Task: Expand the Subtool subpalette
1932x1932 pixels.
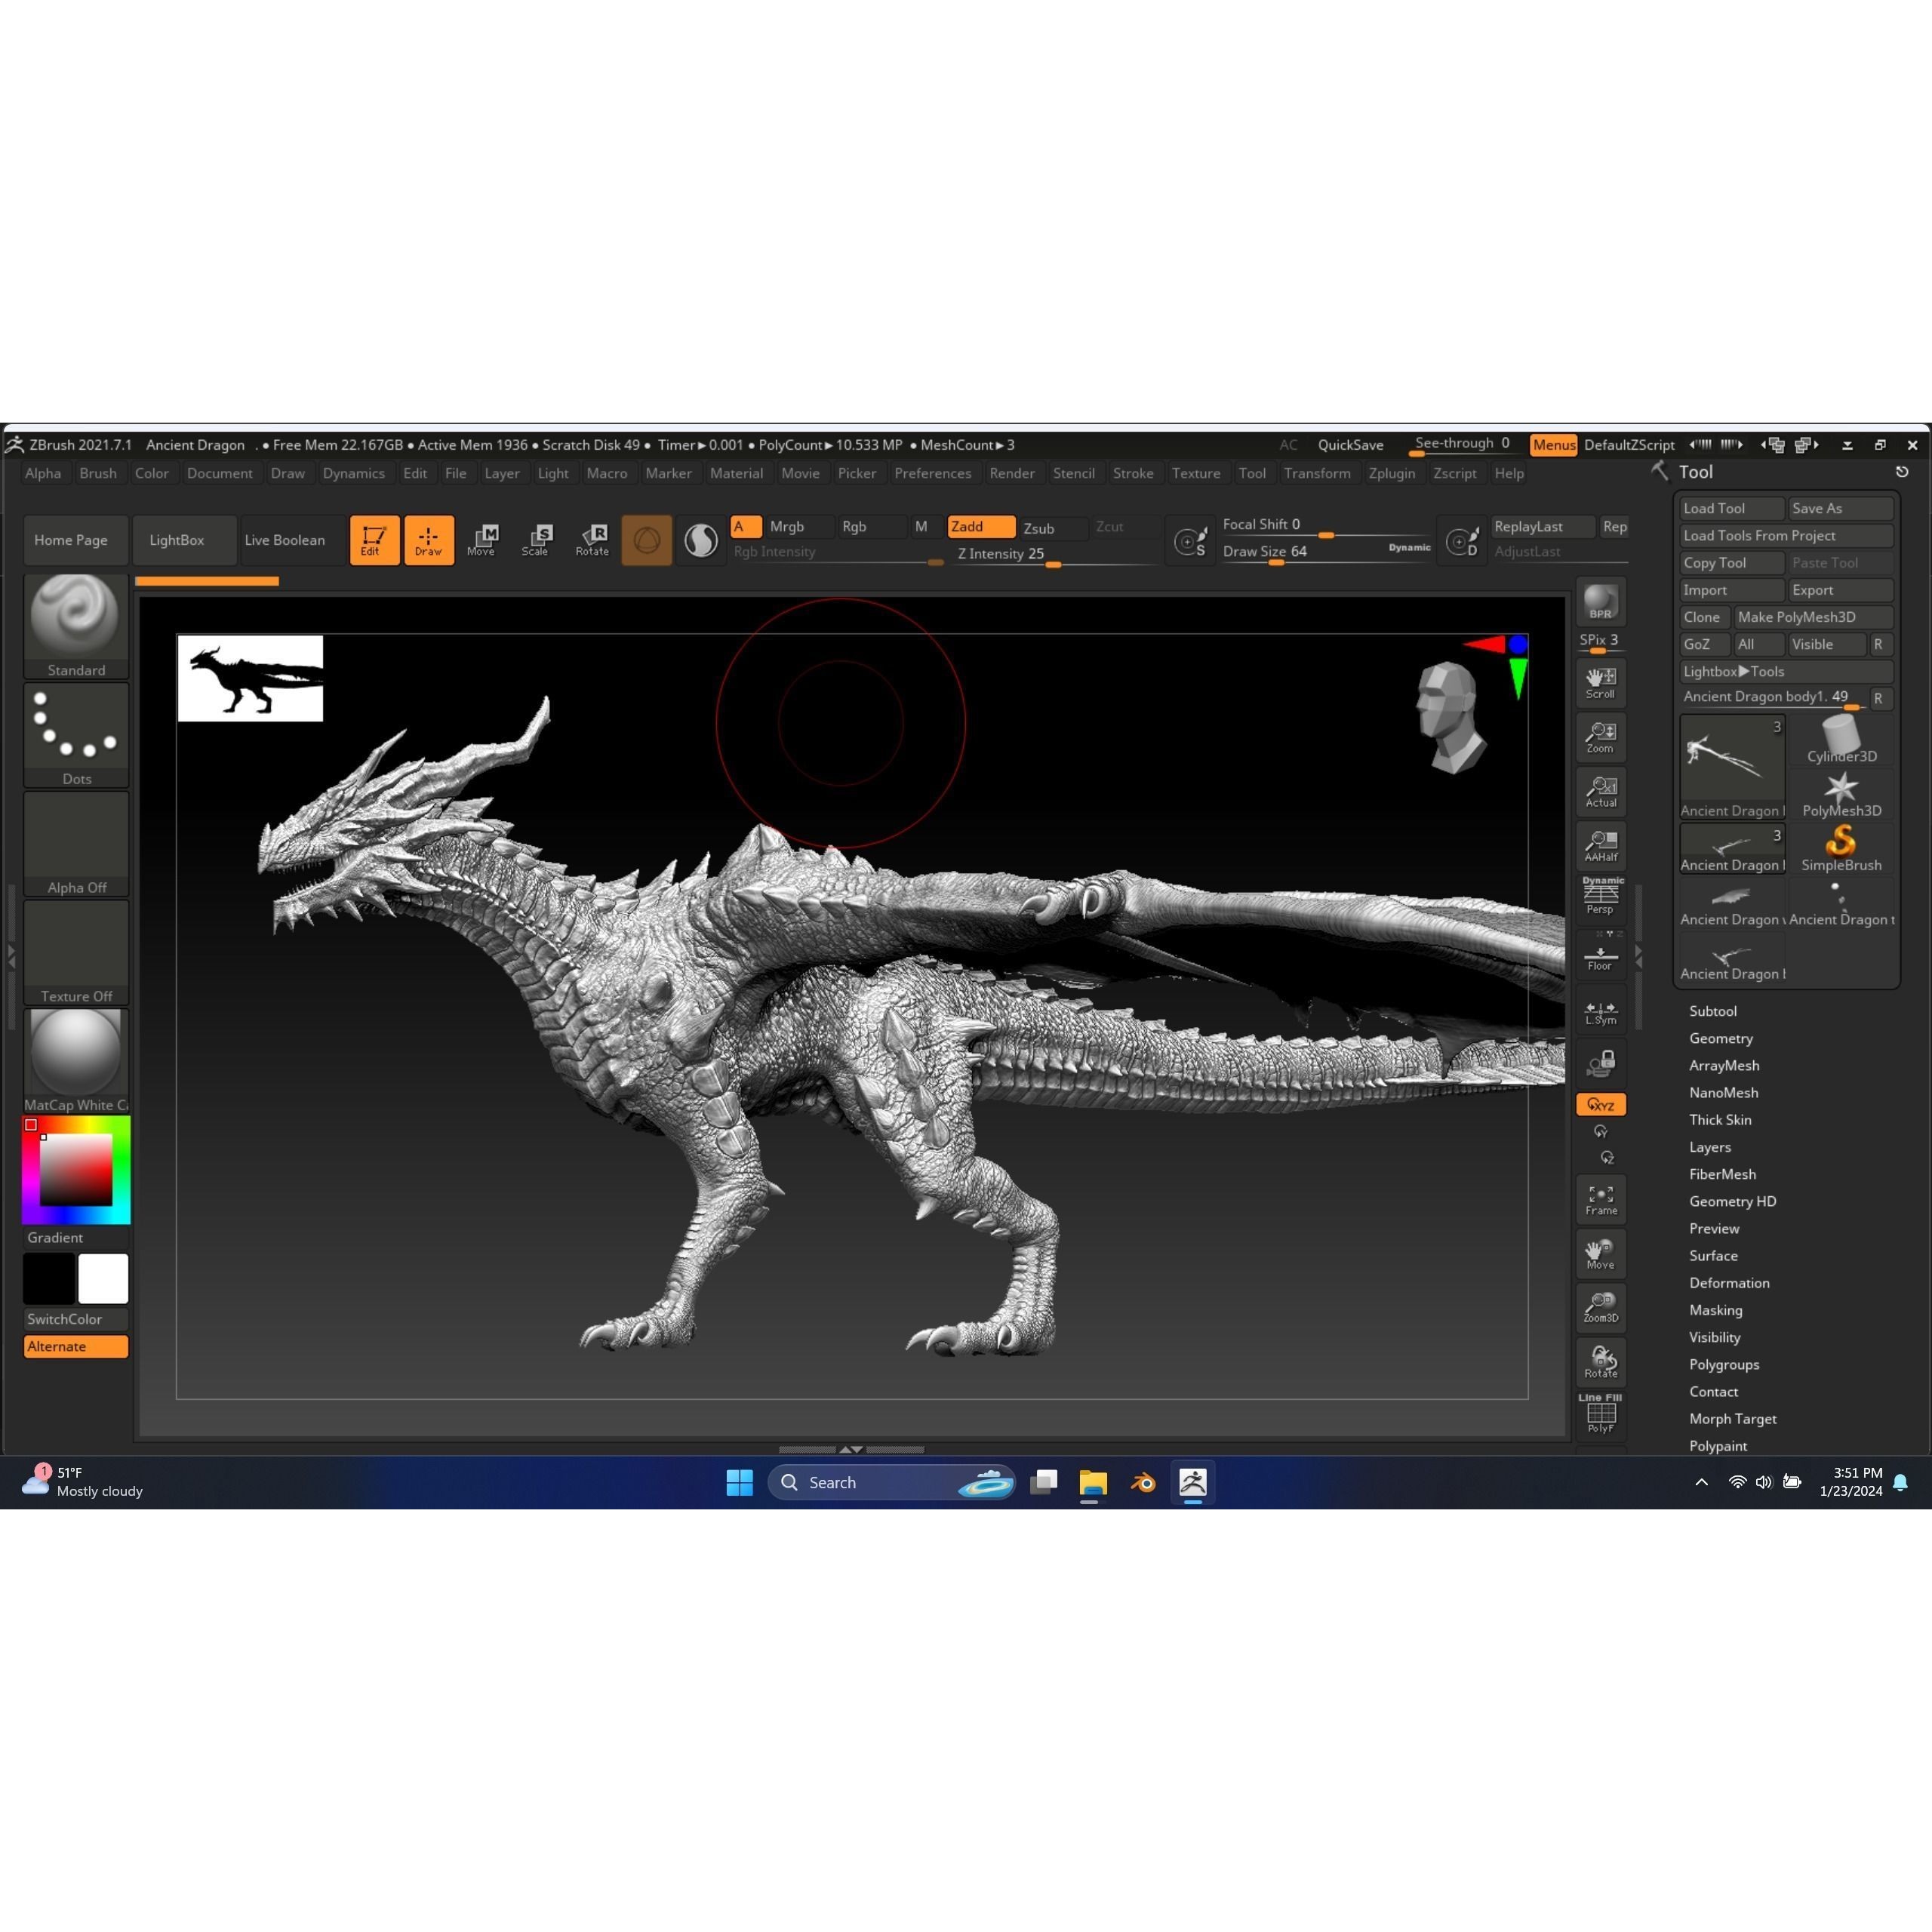Action: pyautogui.click(x=1713, y=1010)
